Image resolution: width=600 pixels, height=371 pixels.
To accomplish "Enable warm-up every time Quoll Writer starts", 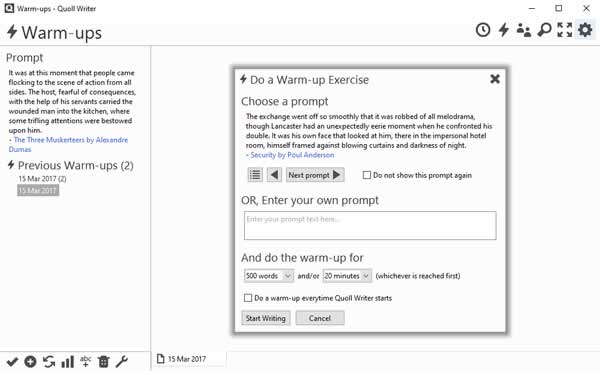I will 248,298.
